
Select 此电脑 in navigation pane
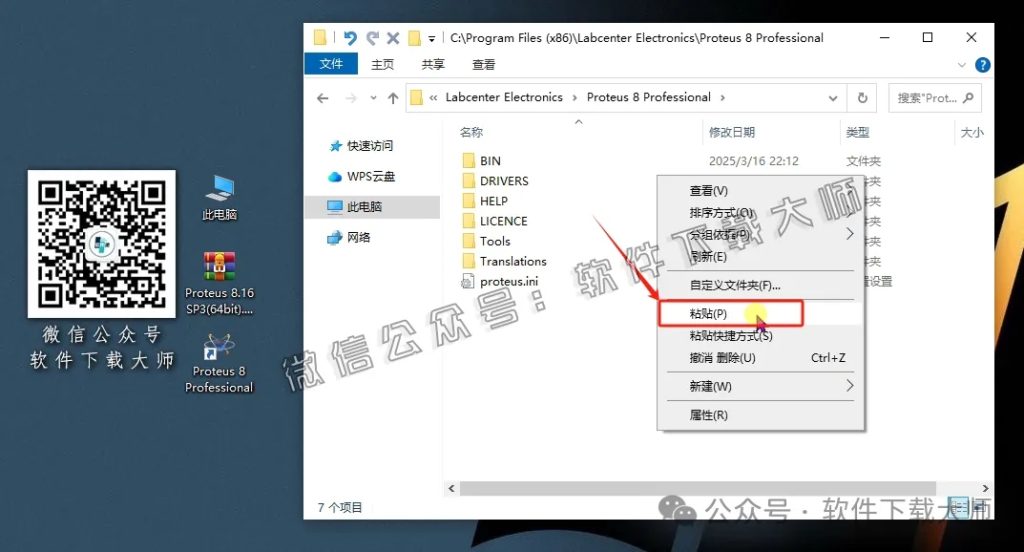(372, 206)
